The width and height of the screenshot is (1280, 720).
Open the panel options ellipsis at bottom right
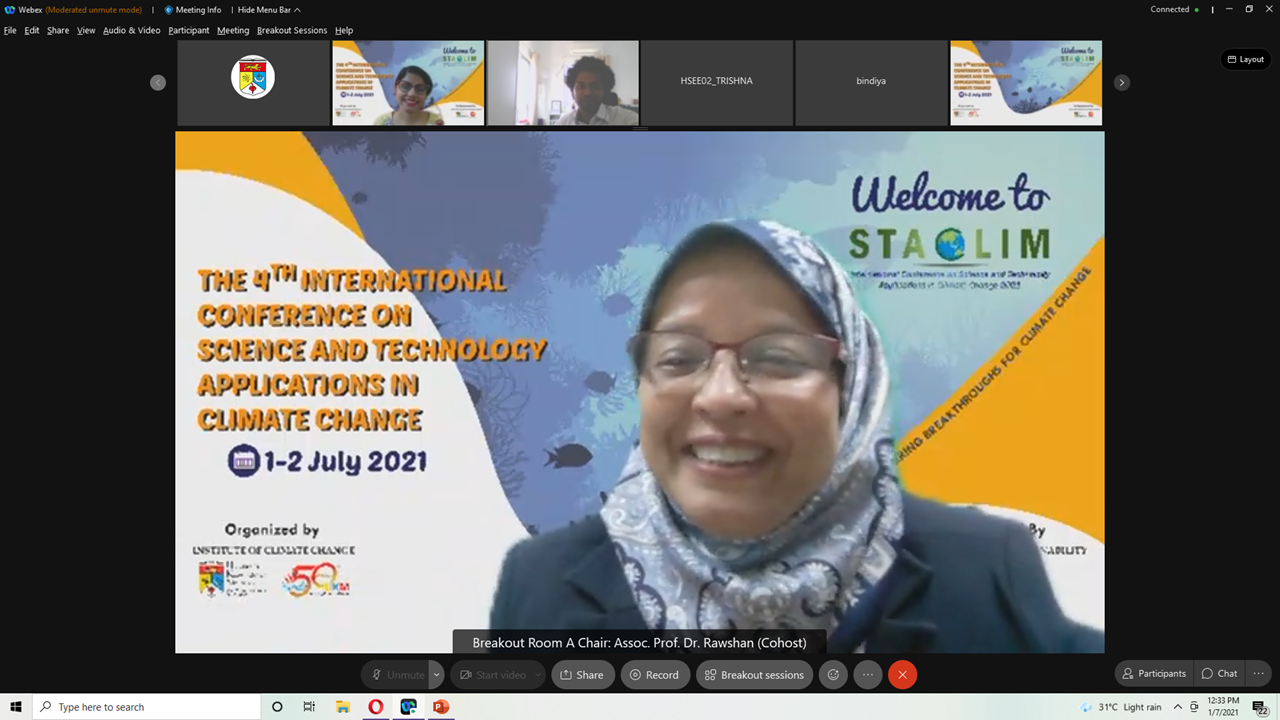[1259, 674]
